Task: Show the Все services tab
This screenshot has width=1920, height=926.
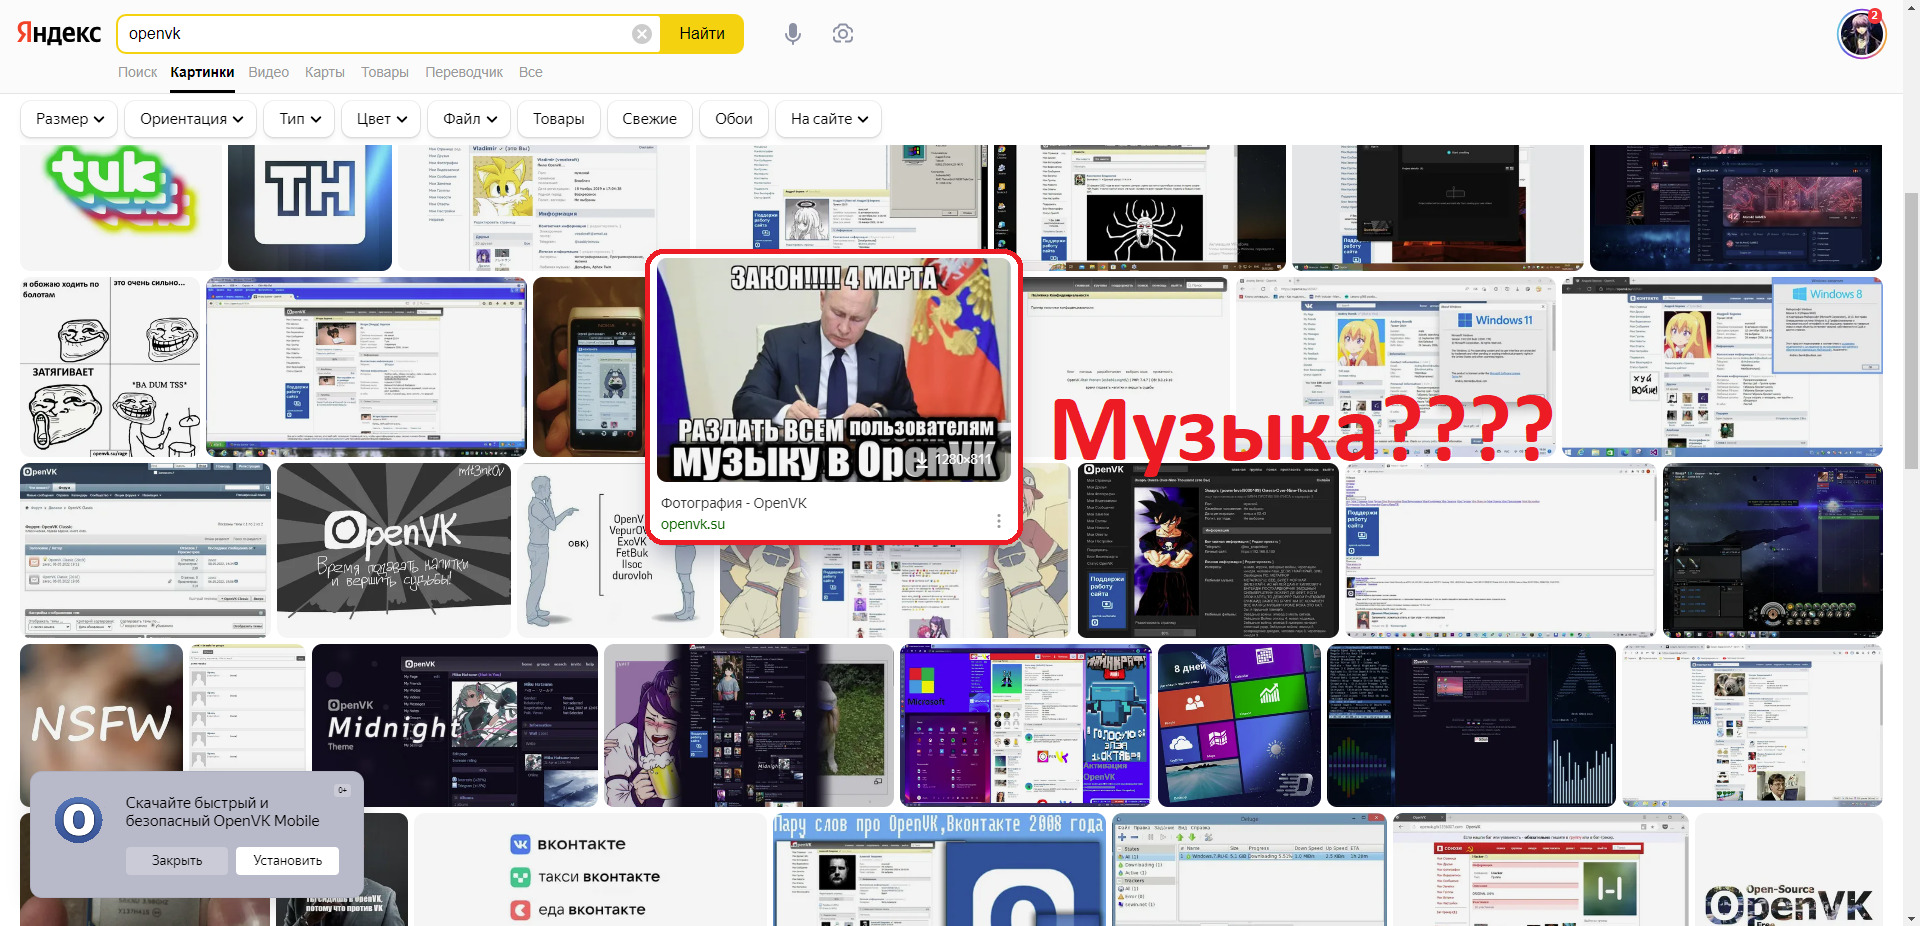Action: coord(530,72)
